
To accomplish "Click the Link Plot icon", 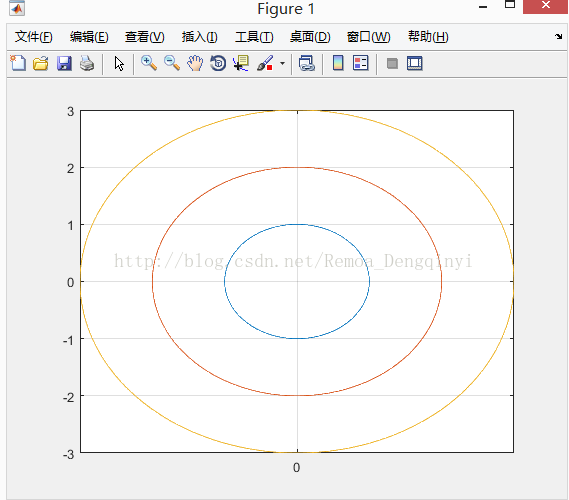I will tap(307, 63).
